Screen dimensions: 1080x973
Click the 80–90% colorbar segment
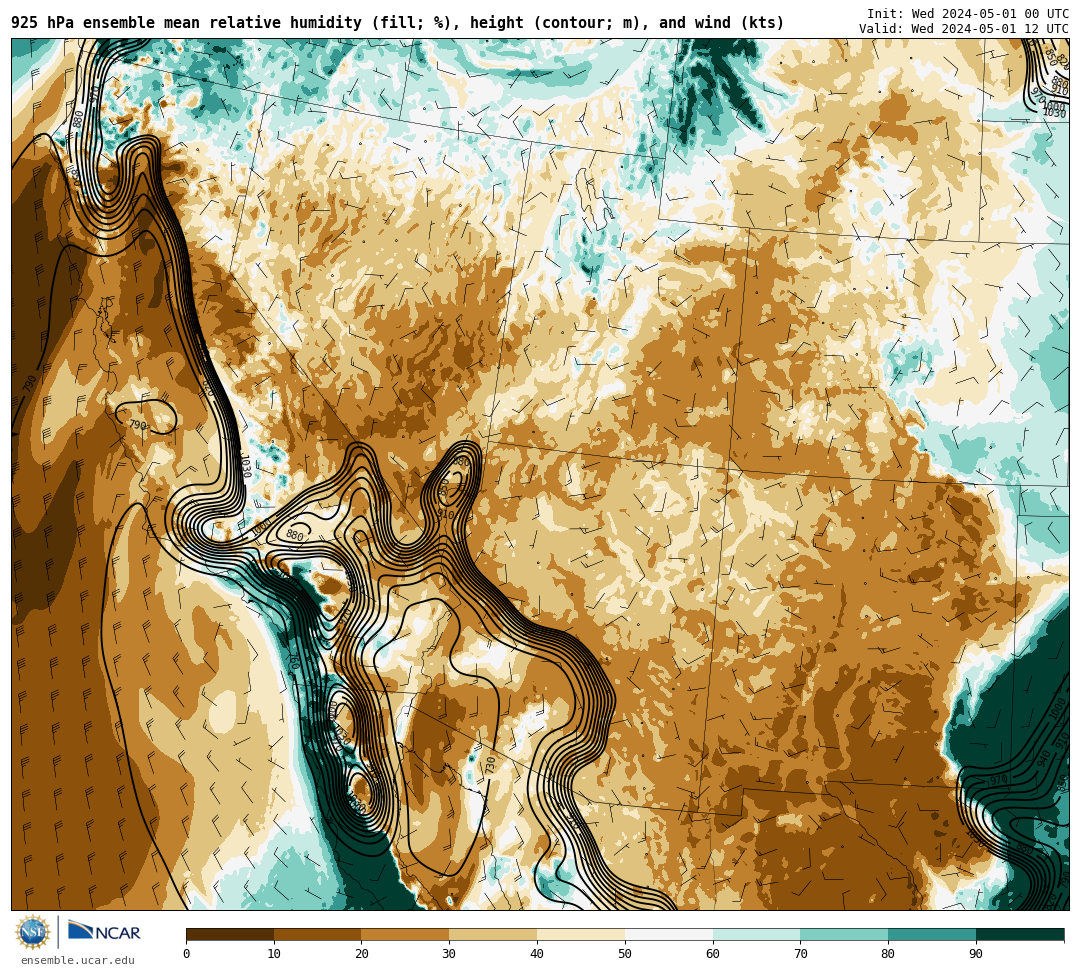click(932, 934)
